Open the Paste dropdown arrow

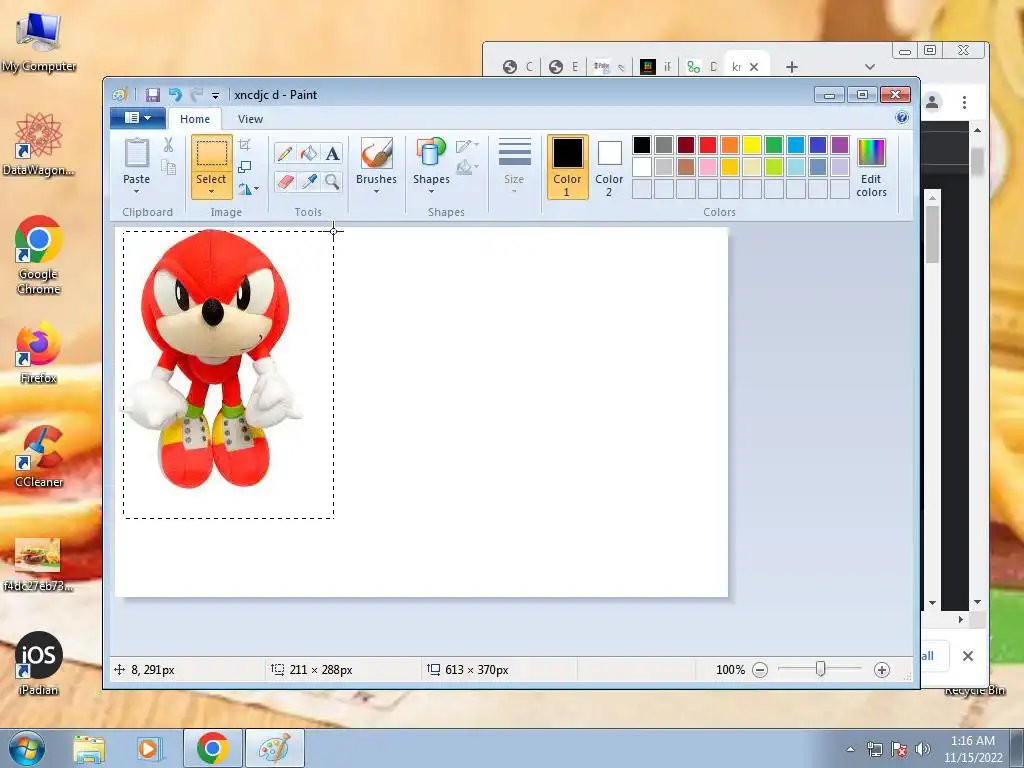point(136,191)
